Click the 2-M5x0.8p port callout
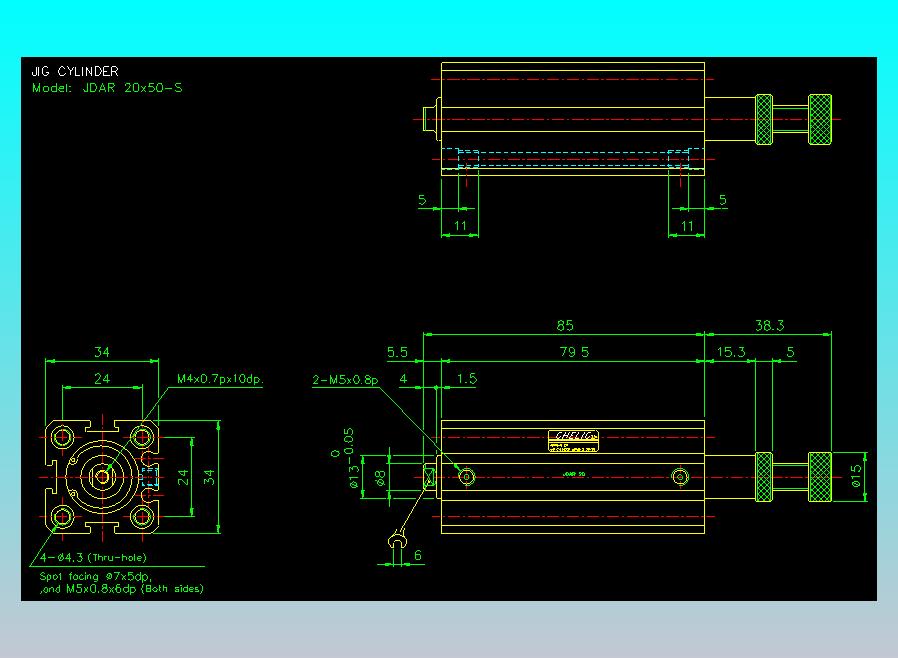This screenshot has width=898, height=658. (345, 380)
